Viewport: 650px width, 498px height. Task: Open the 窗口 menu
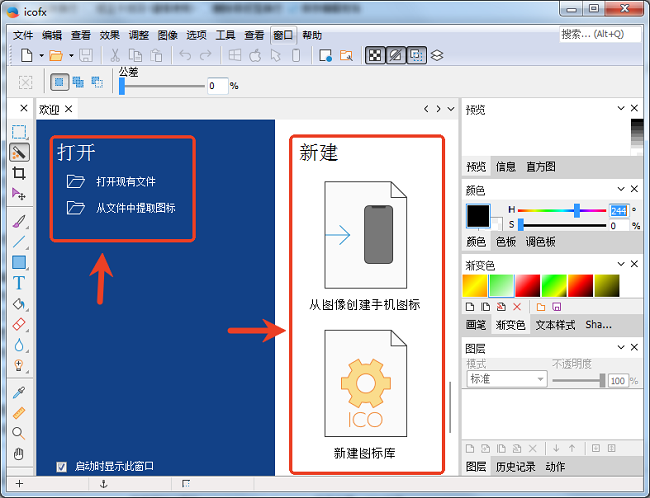[283, 35]
